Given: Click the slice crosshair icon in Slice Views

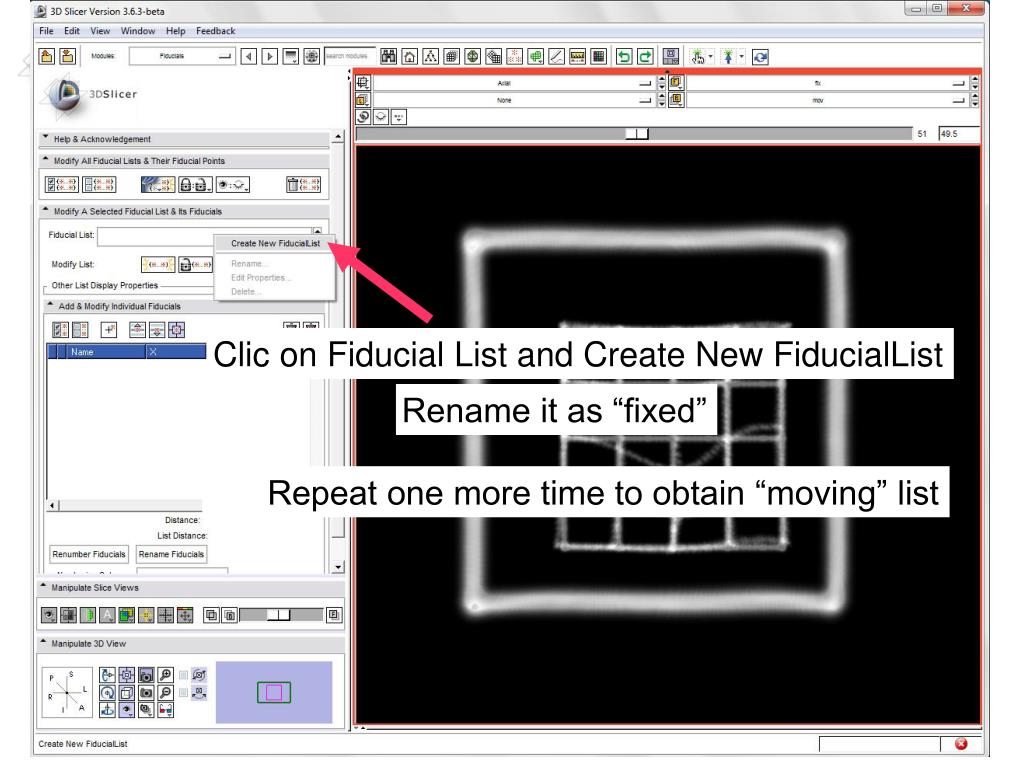Looking at the screenshot, I should pos(166,615).
